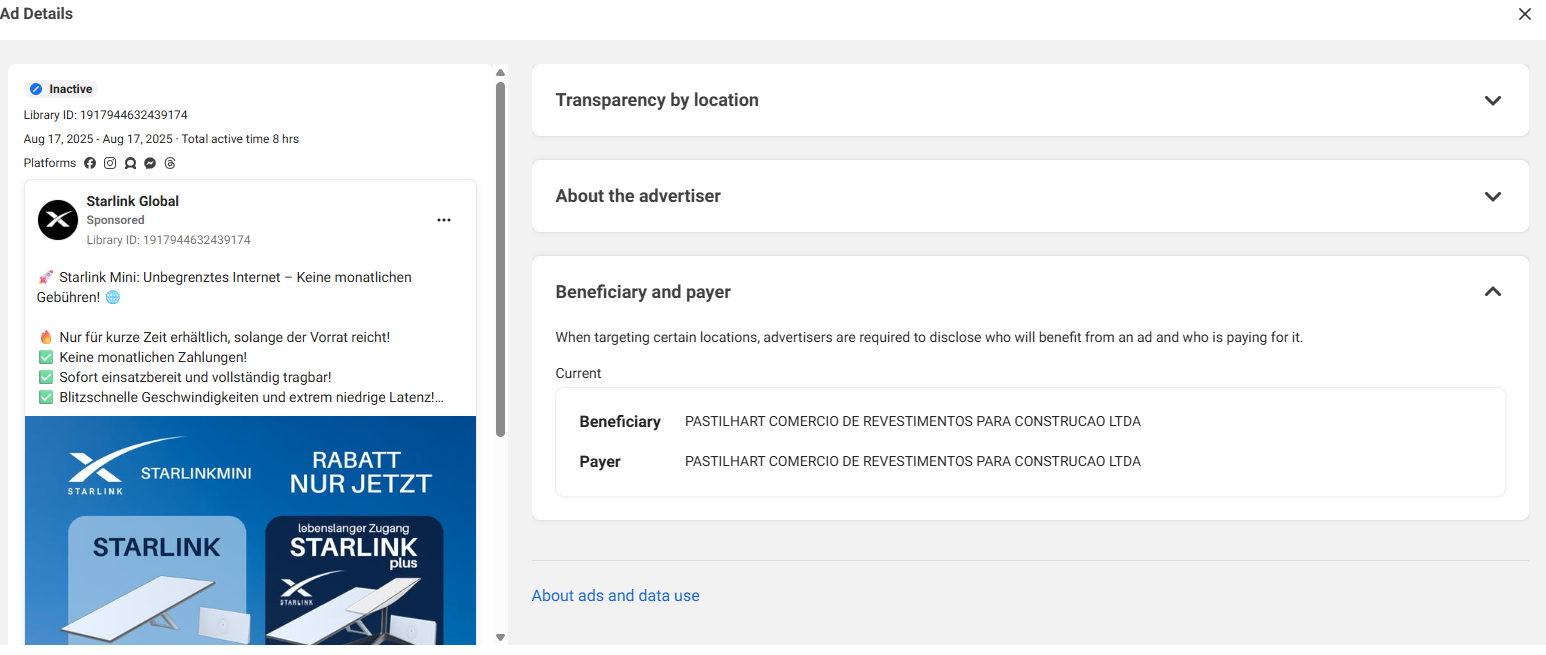
Task: Open the About ads and data use link
Action: tap(615, 596)
